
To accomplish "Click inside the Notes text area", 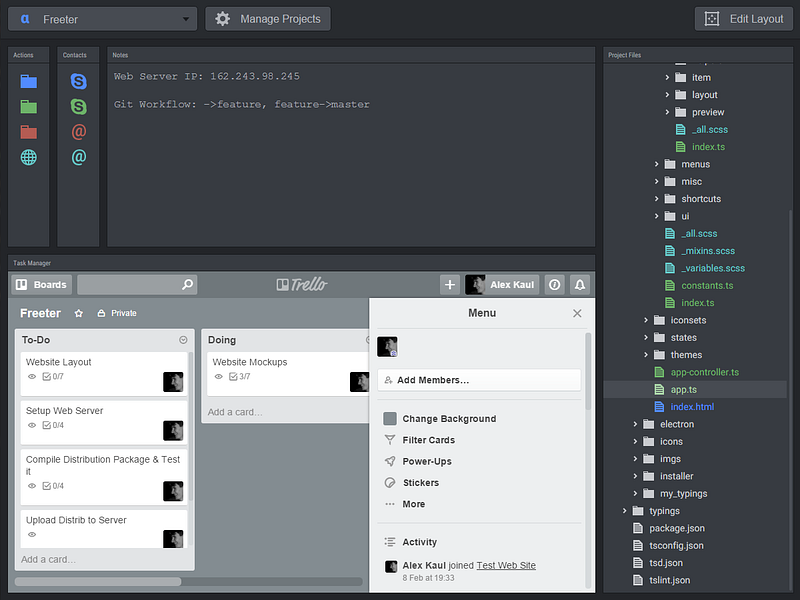I will [x=351, y=155].
